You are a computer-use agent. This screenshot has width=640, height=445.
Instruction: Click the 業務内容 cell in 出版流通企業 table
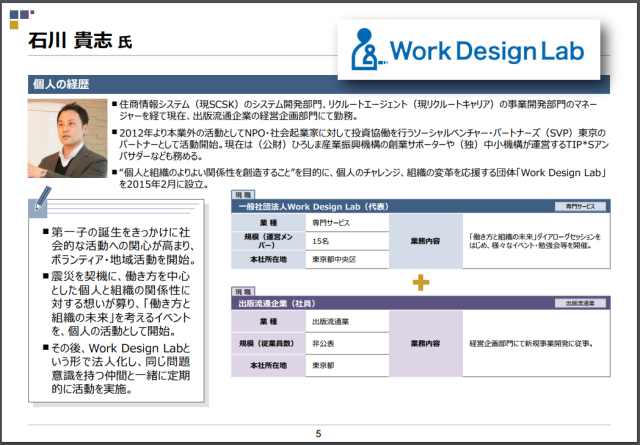pos(425,343)
